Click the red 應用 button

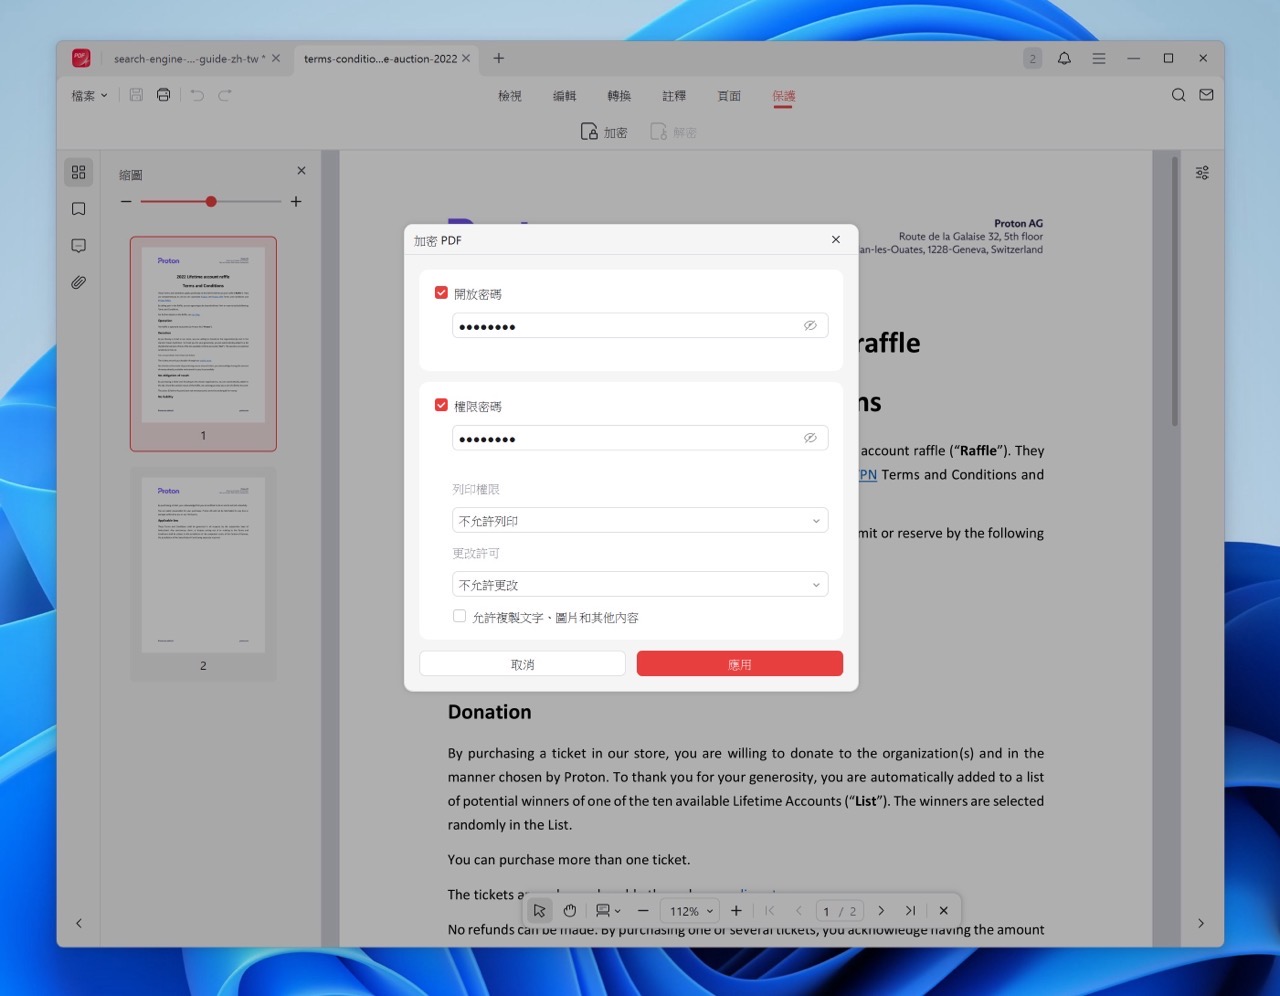tap(739, 664)
